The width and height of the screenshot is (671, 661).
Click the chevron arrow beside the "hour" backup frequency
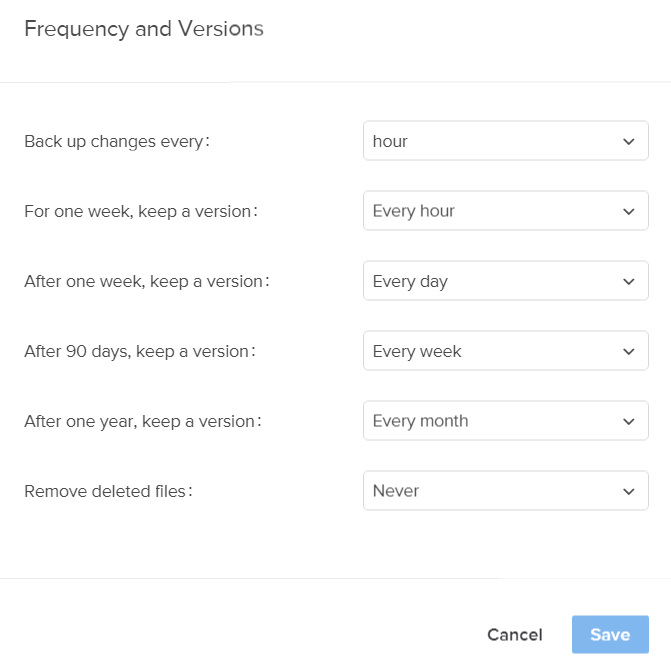[628, 141]
